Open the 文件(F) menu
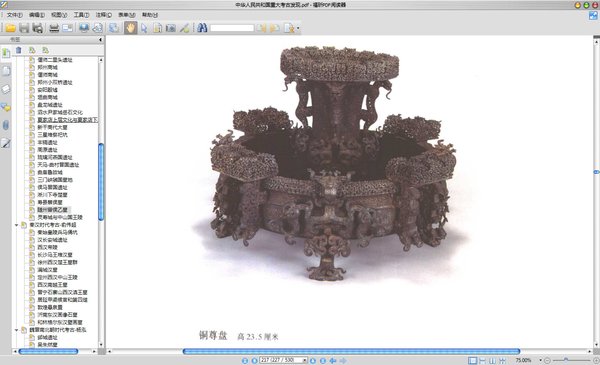The width and height of the screenshot is (600, 365). [x=14, y=15]
